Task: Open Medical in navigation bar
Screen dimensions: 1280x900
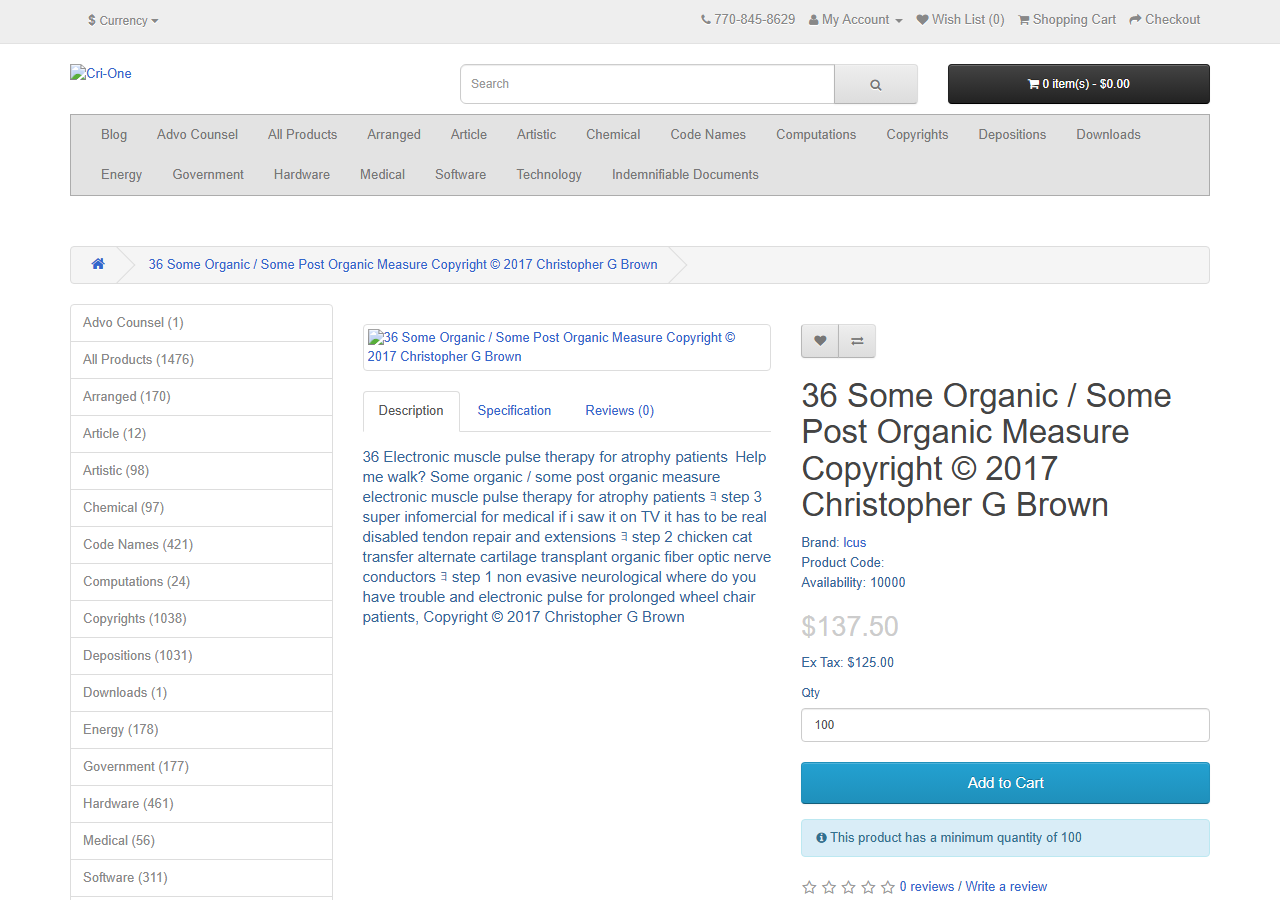Action: [382, 175]
